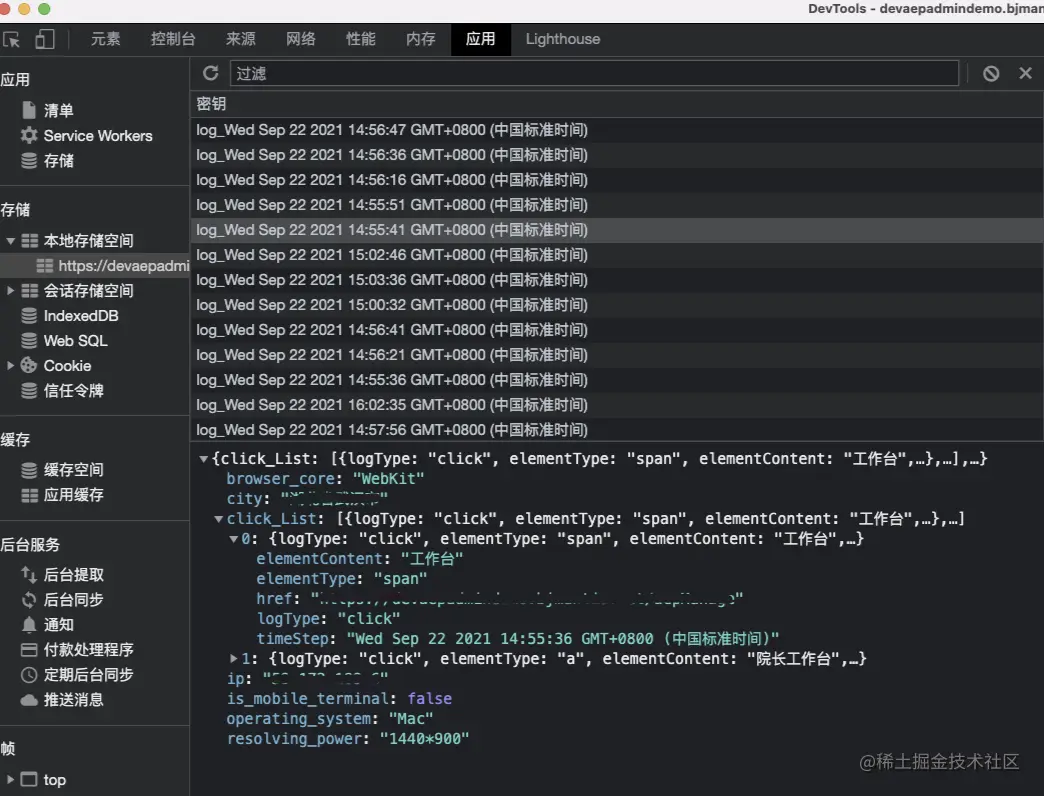Switch to the 元素 tab
Image resolution: width=1044 pixels, height=796 pixels.
(x=106, y=39)
